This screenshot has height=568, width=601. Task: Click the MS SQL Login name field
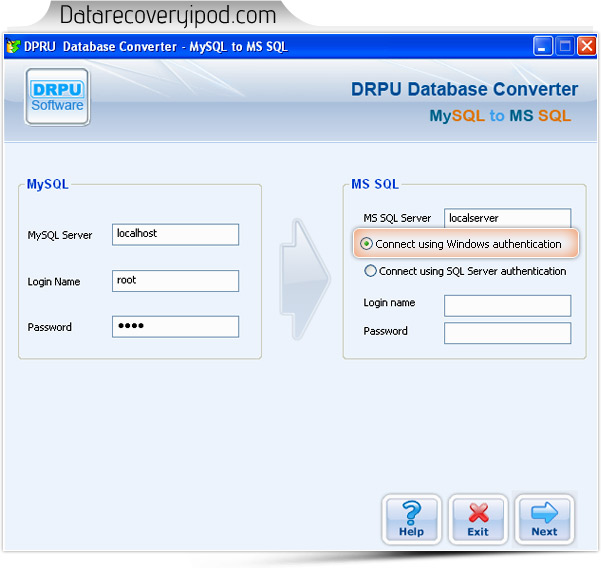(x=507, y=306)
